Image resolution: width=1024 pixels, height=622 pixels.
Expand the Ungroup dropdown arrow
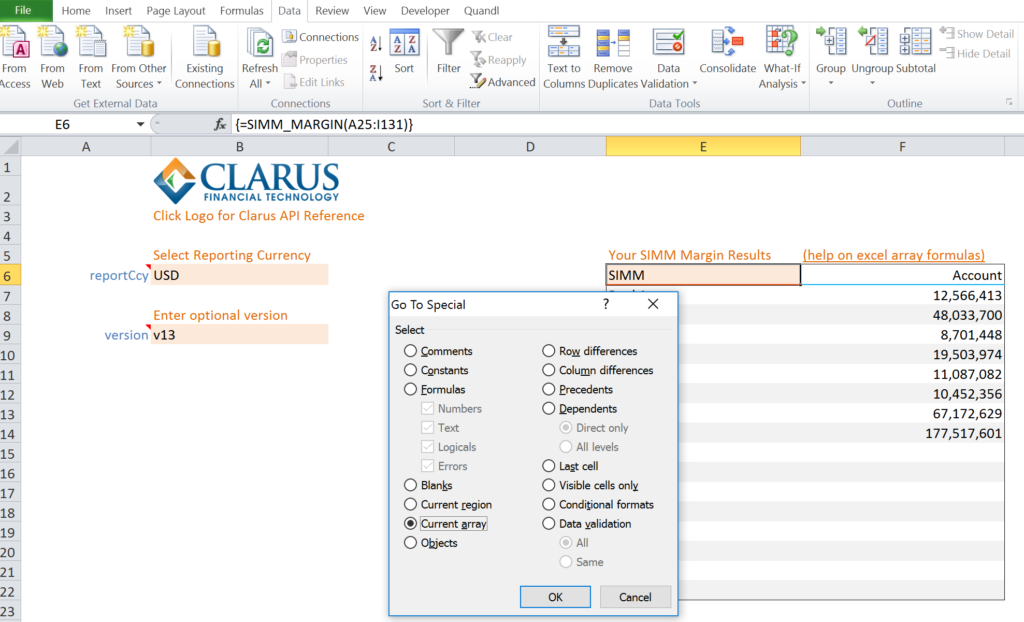point(872,83)
